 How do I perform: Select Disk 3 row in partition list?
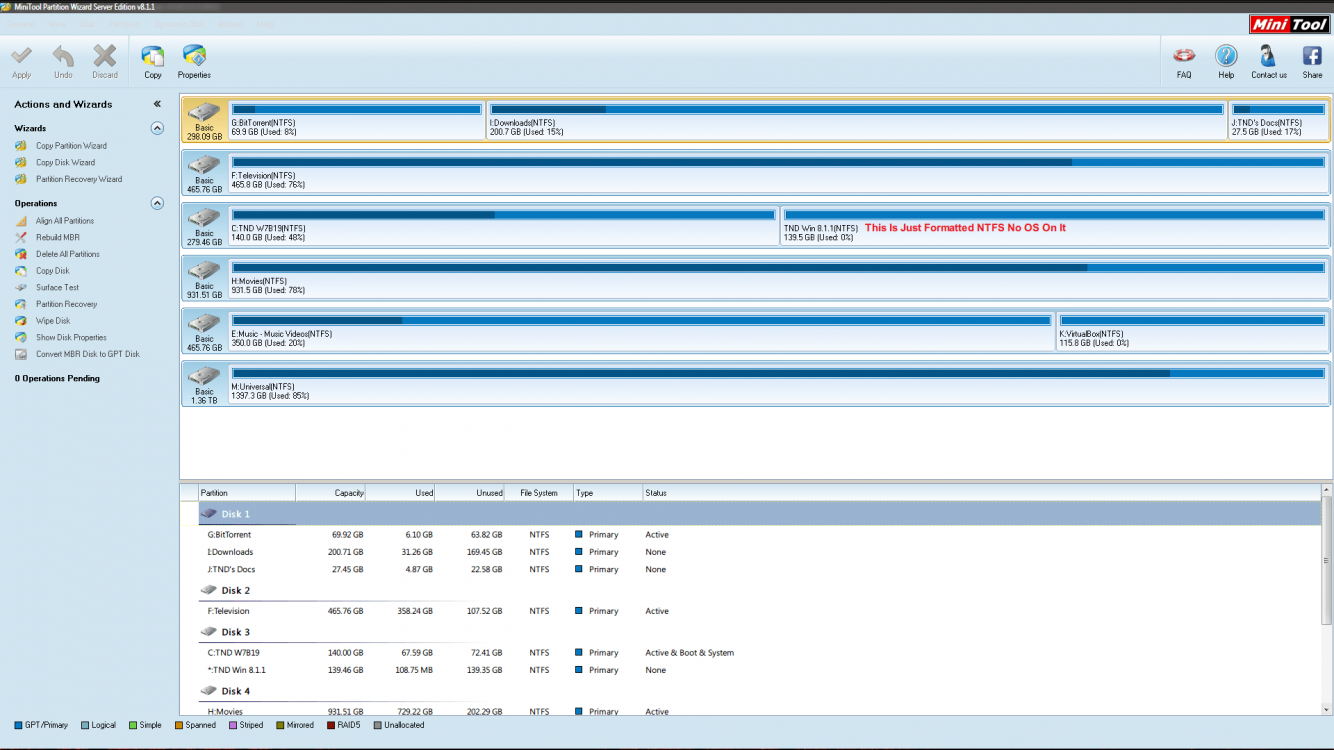(759, 632)
